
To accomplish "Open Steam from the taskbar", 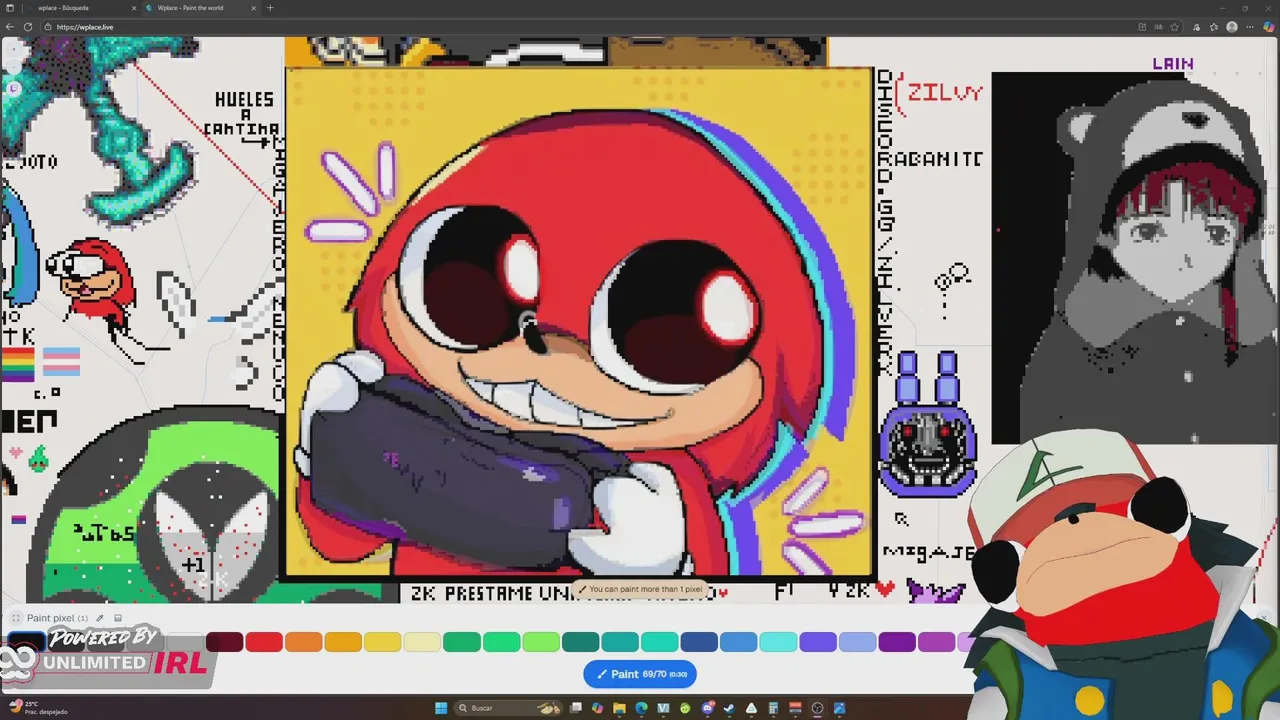I will tap(729, 708).
